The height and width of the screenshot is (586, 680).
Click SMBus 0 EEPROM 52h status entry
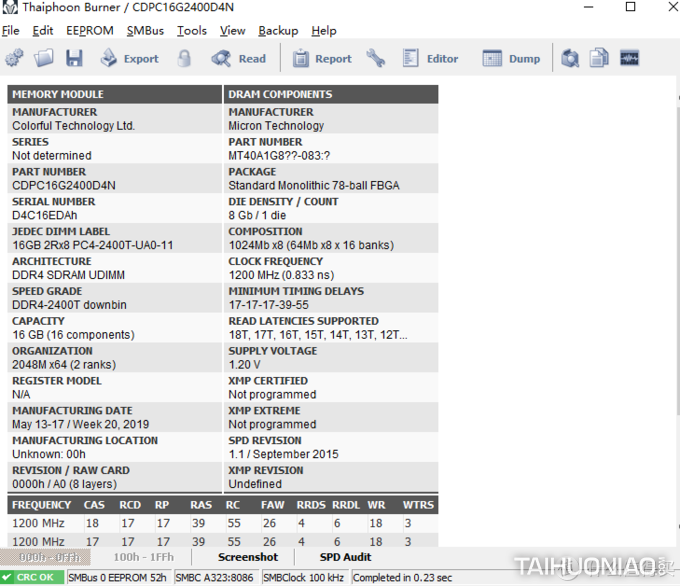tap(117, 577)
